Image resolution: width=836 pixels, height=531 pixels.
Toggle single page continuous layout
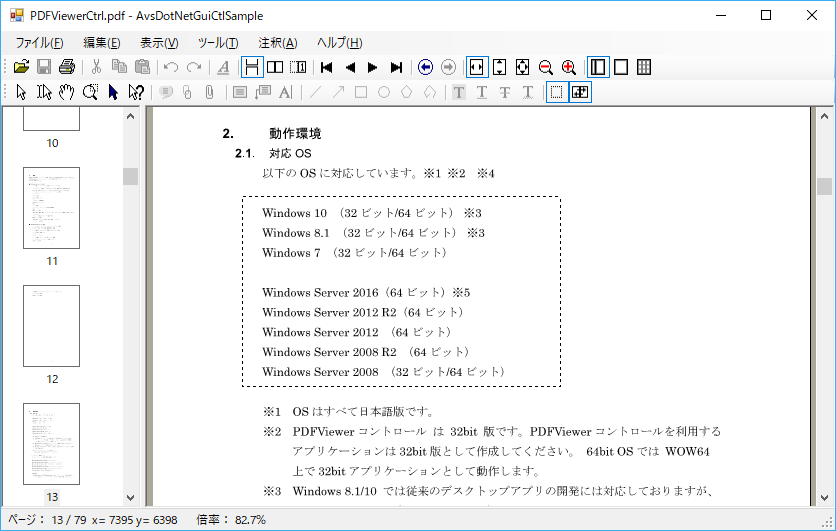click(252, 67)
